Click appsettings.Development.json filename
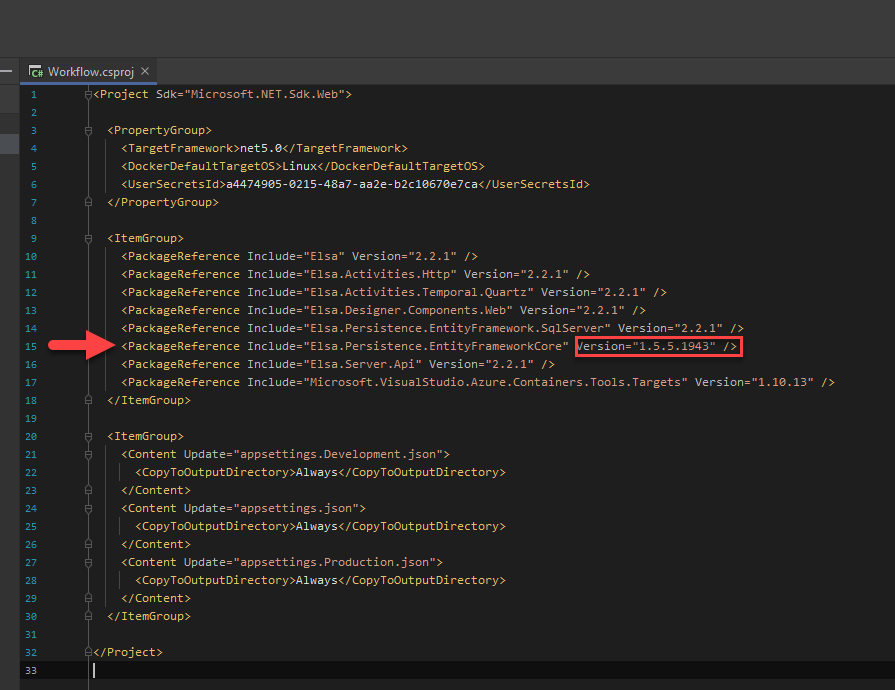Image resolution: width=895 pixels, height=690 pixels. pos(338,454)
